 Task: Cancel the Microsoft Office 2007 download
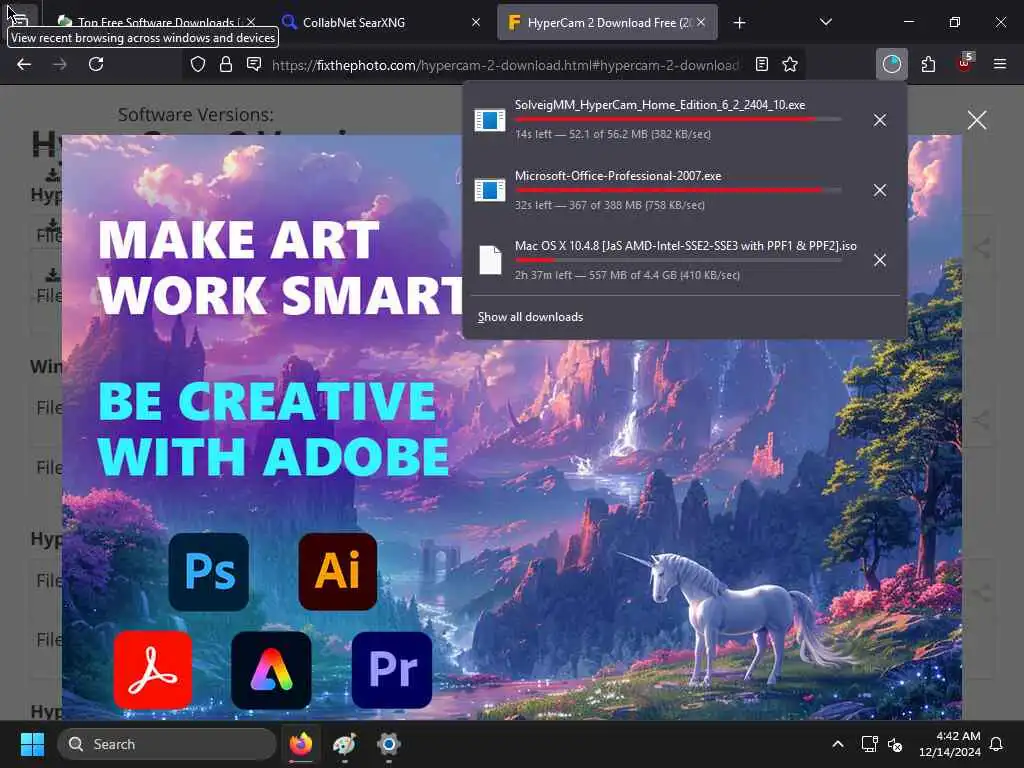click(x=880, y=190)
